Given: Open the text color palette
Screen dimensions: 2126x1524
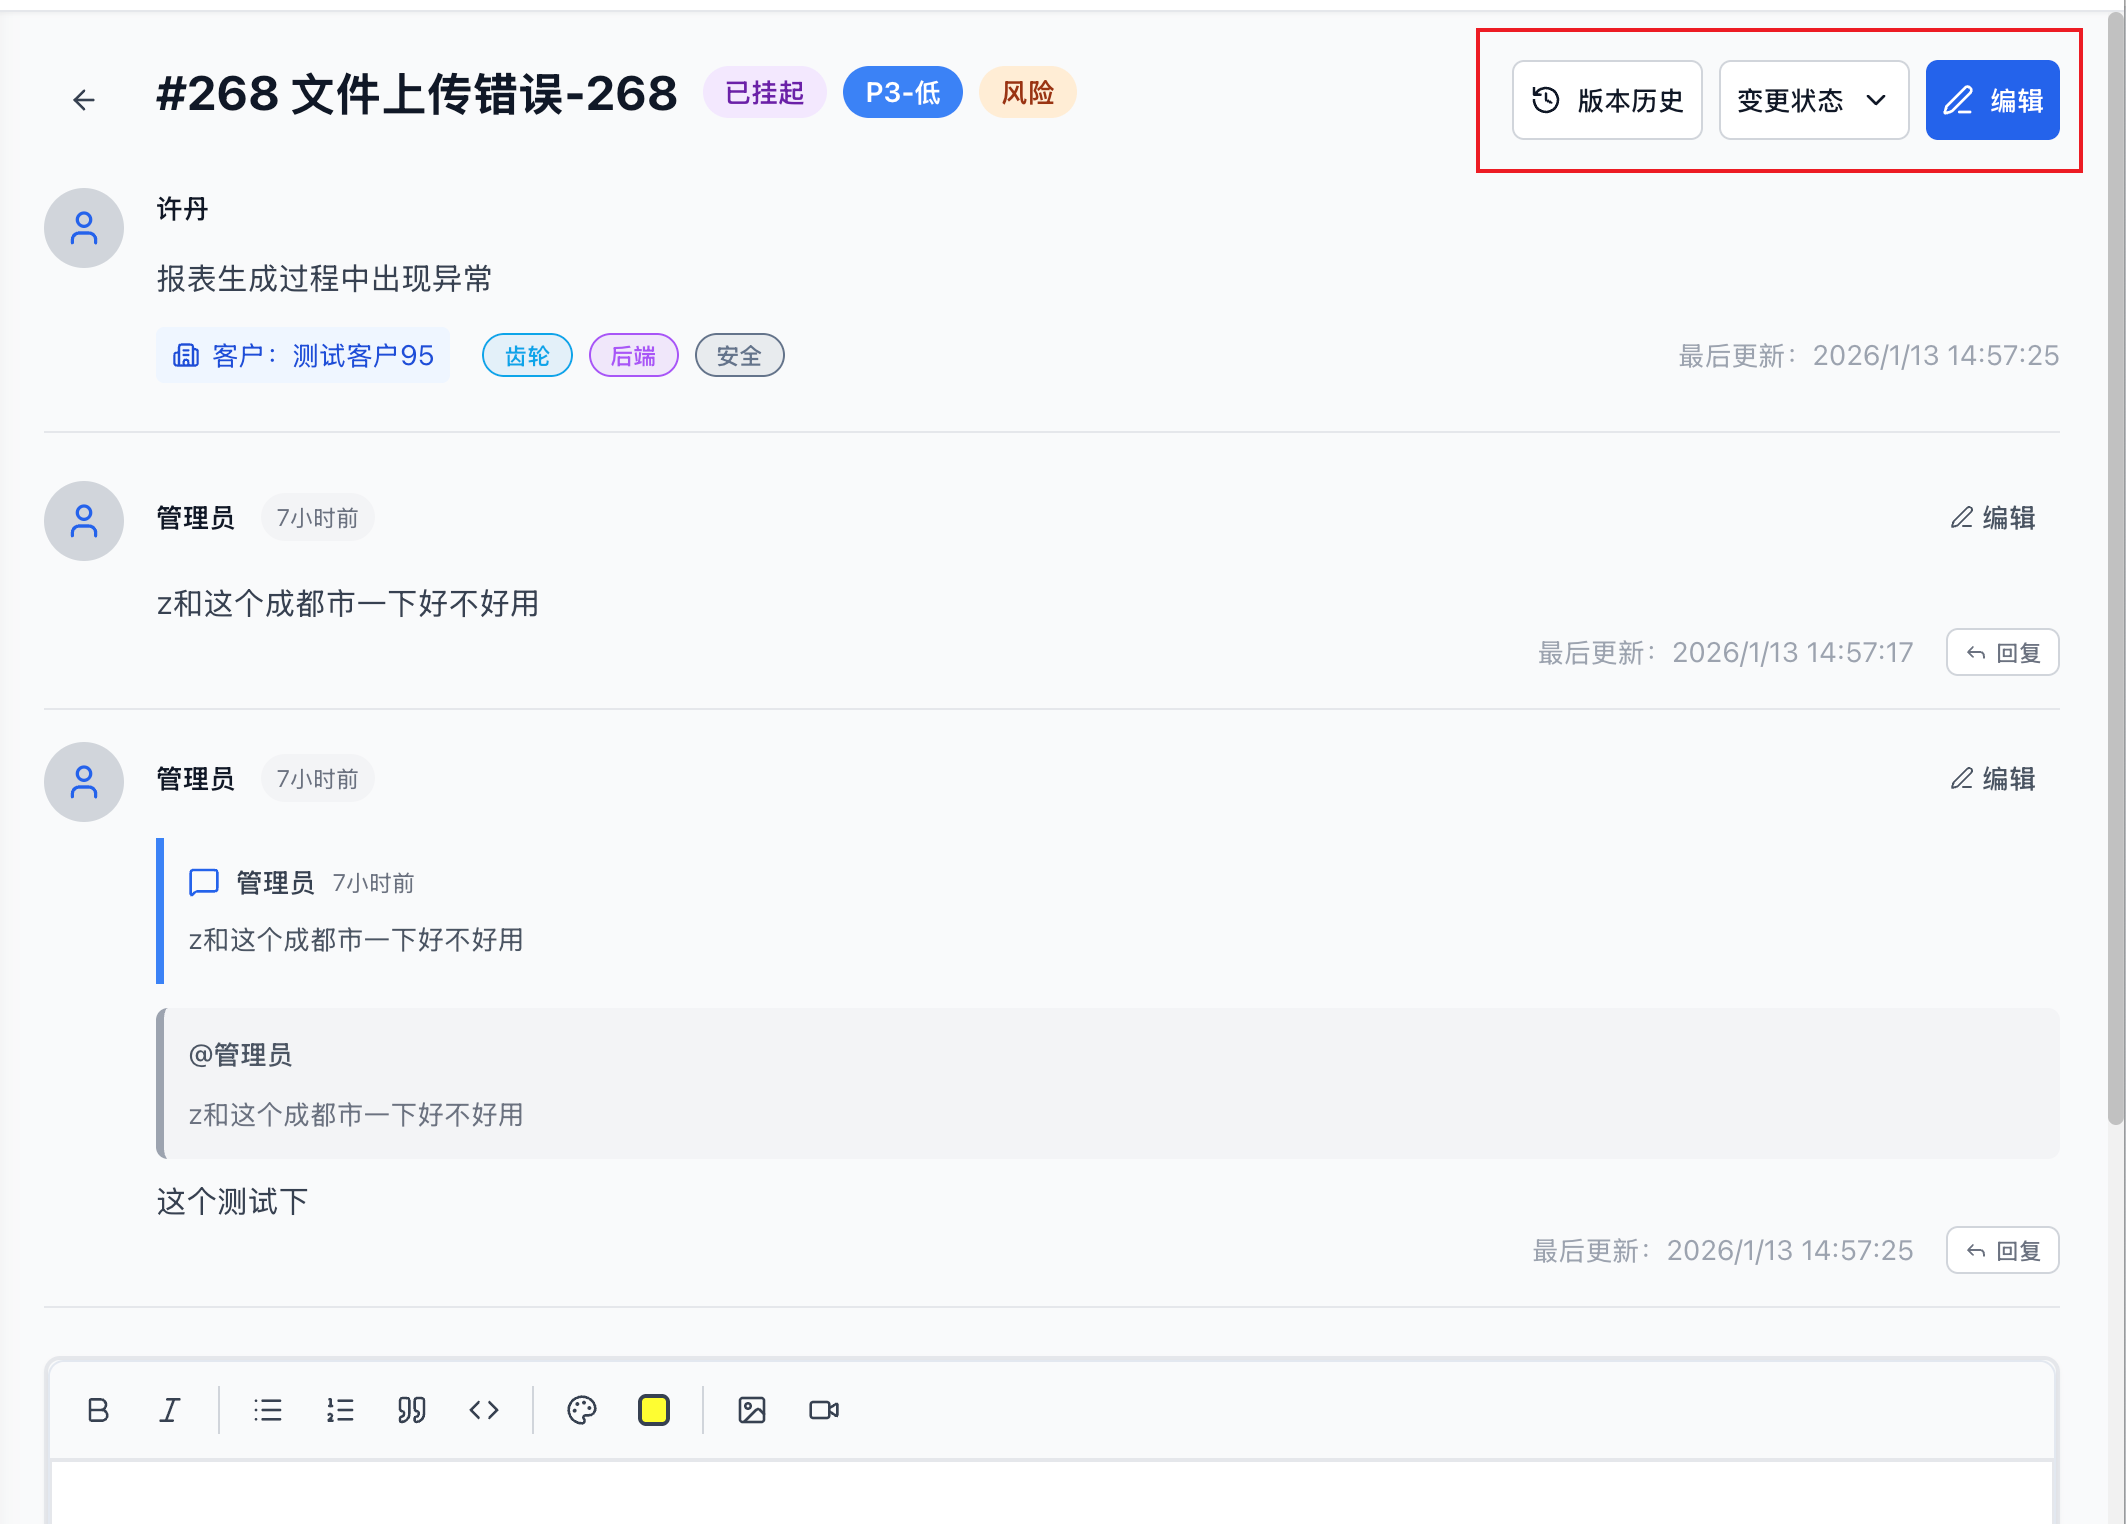Looking at the screenshot, I should tap(581, 1410).
